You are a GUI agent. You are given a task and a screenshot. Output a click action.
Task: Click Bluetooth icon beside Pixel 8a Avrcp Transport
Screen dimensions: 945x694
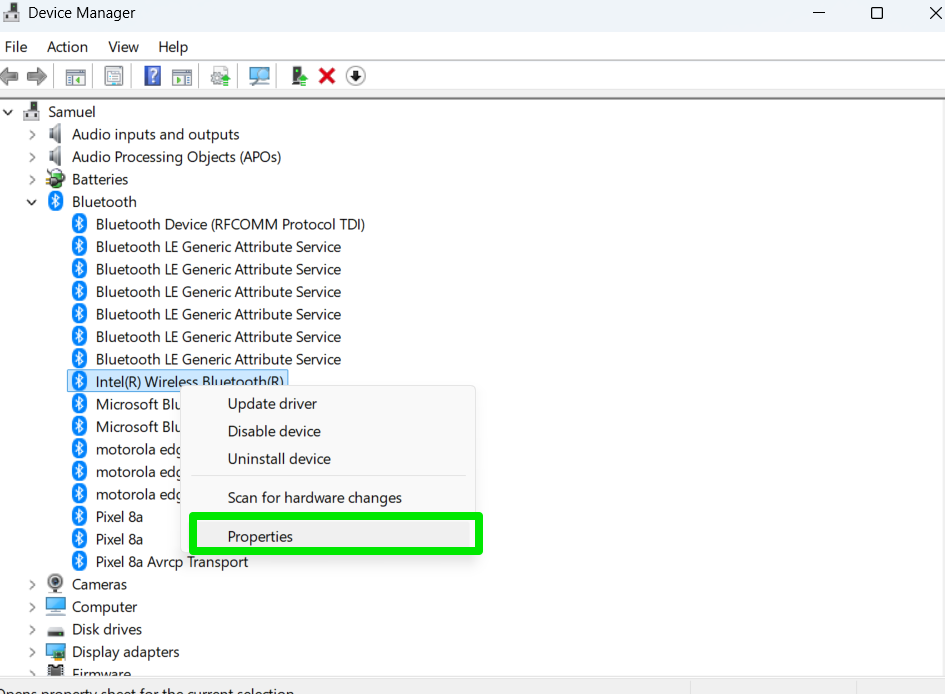tap(80, 561)
